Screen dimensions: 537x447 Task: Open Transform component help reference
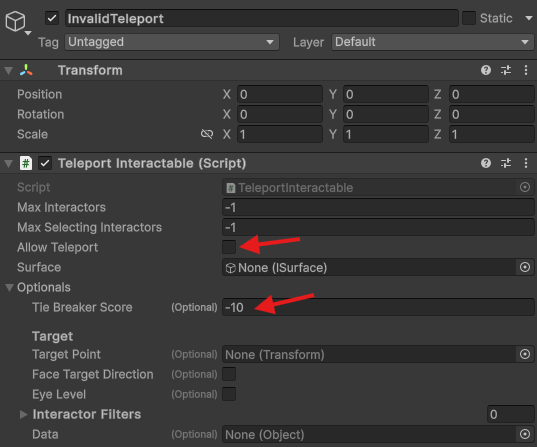486,70
